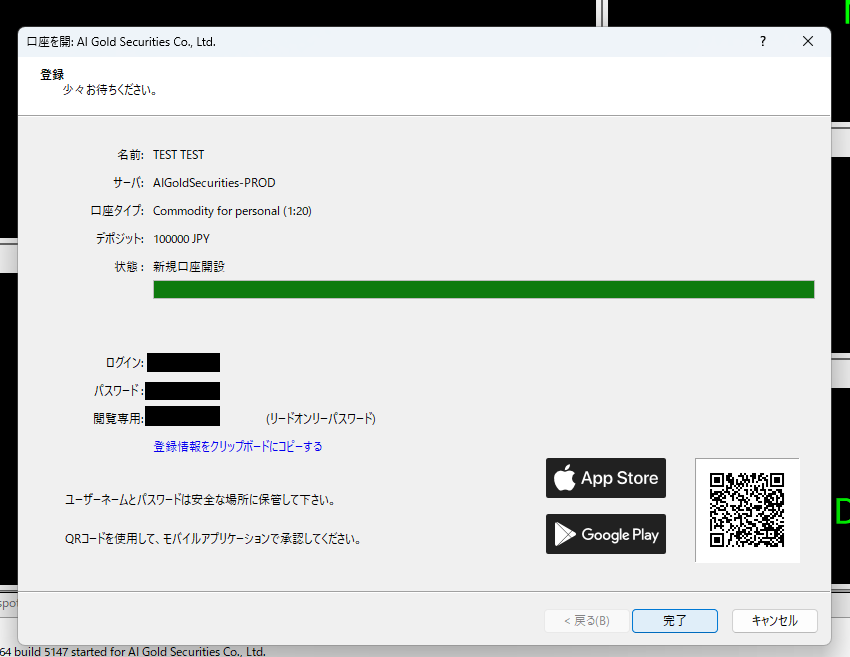This screenshot has width=850, height=657.
Task: Copy registration info via 登録情報をクリップボードにコピーする link
Action: [x=238, y=446]
